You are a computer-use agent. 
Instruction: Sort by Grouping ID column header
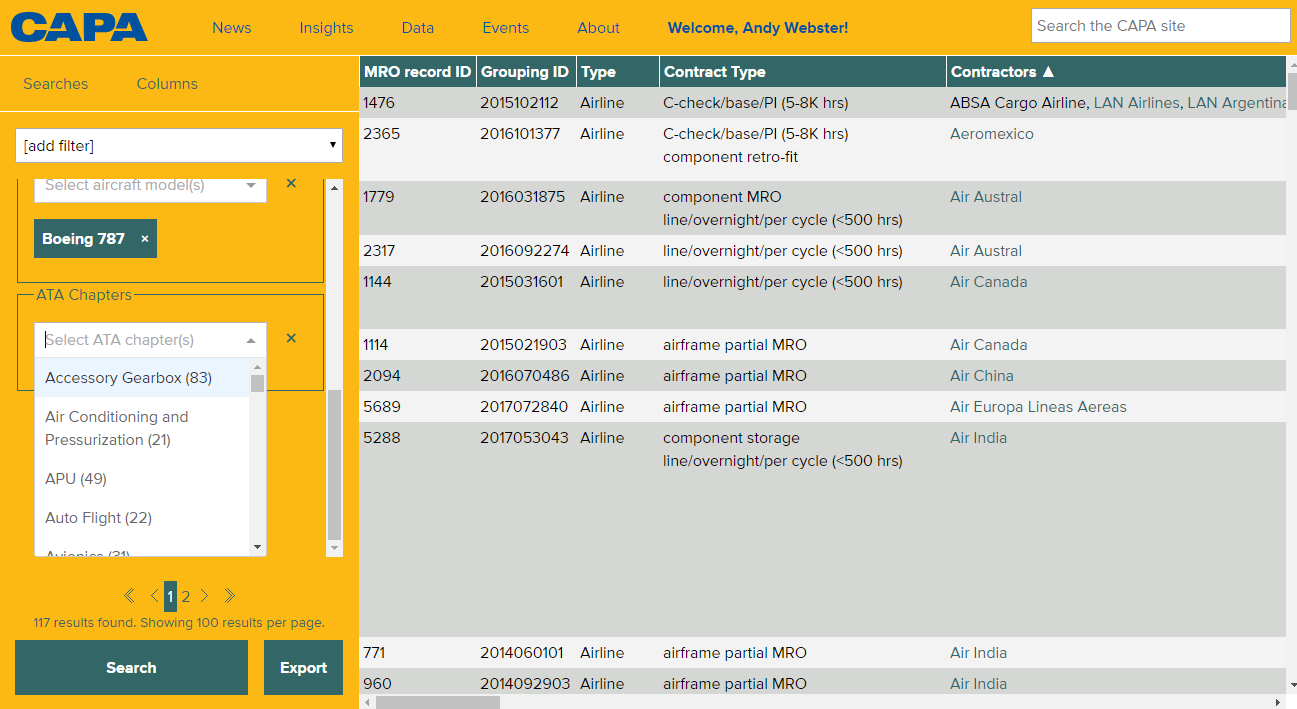525,72
